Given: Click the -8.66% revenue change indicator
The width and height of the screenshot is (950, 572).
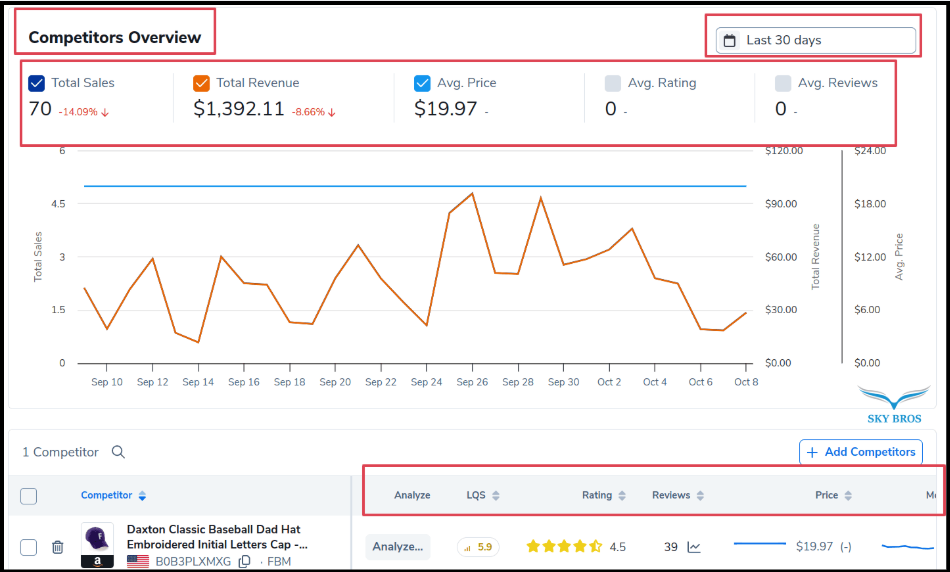Looking at the screenshot, I should click(314, 112).
